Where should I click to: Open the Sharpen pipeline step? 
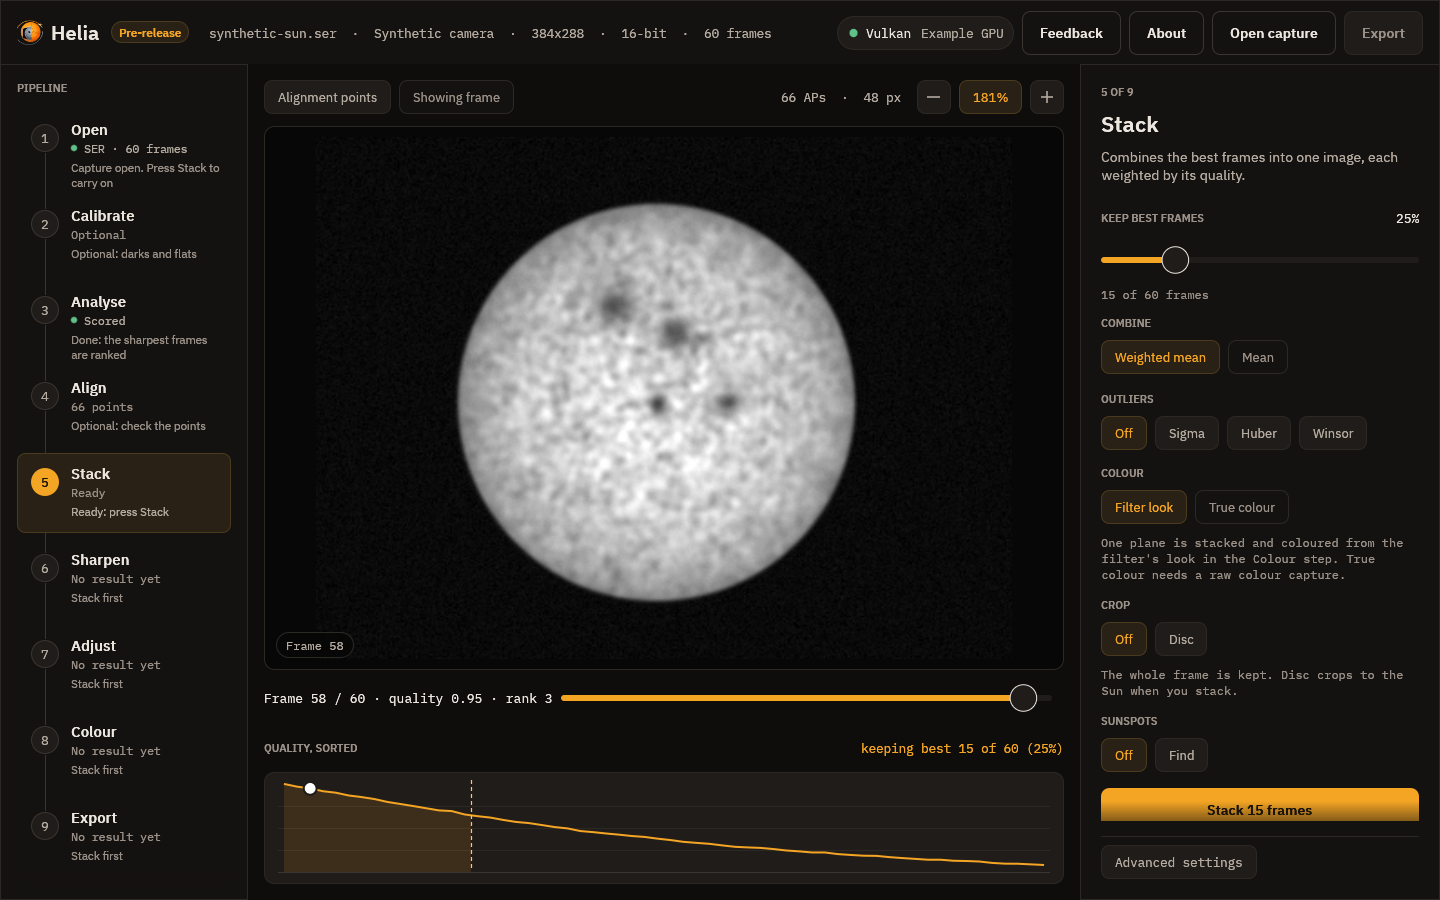tap(124, 578)
